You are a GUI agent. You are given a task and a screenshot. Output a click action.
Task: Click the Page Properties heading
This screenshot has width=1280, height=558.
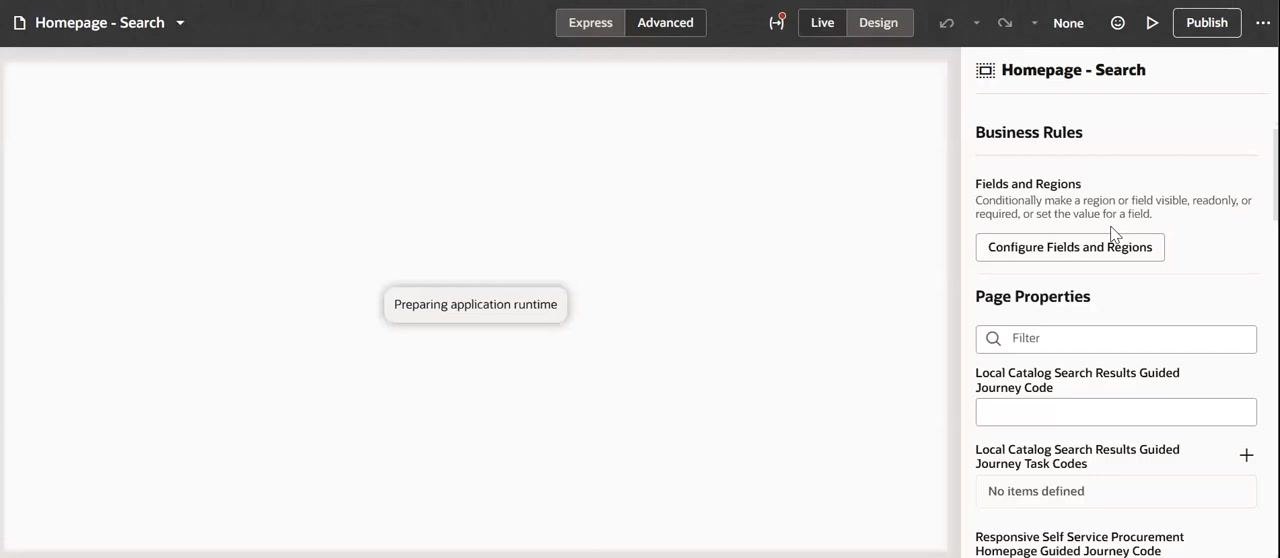[1033, 296]
